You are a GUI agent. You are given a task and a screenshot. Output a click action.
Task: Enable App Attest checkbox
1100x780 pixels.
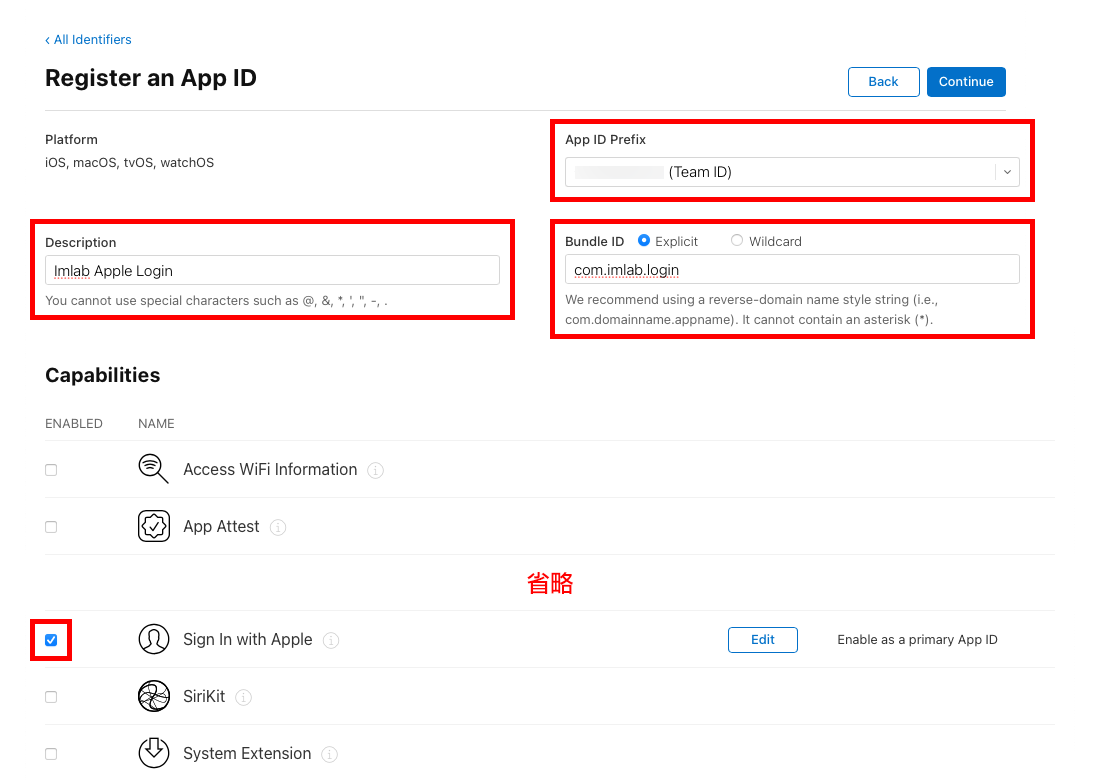pyautogui.click(x=51, y=527)
